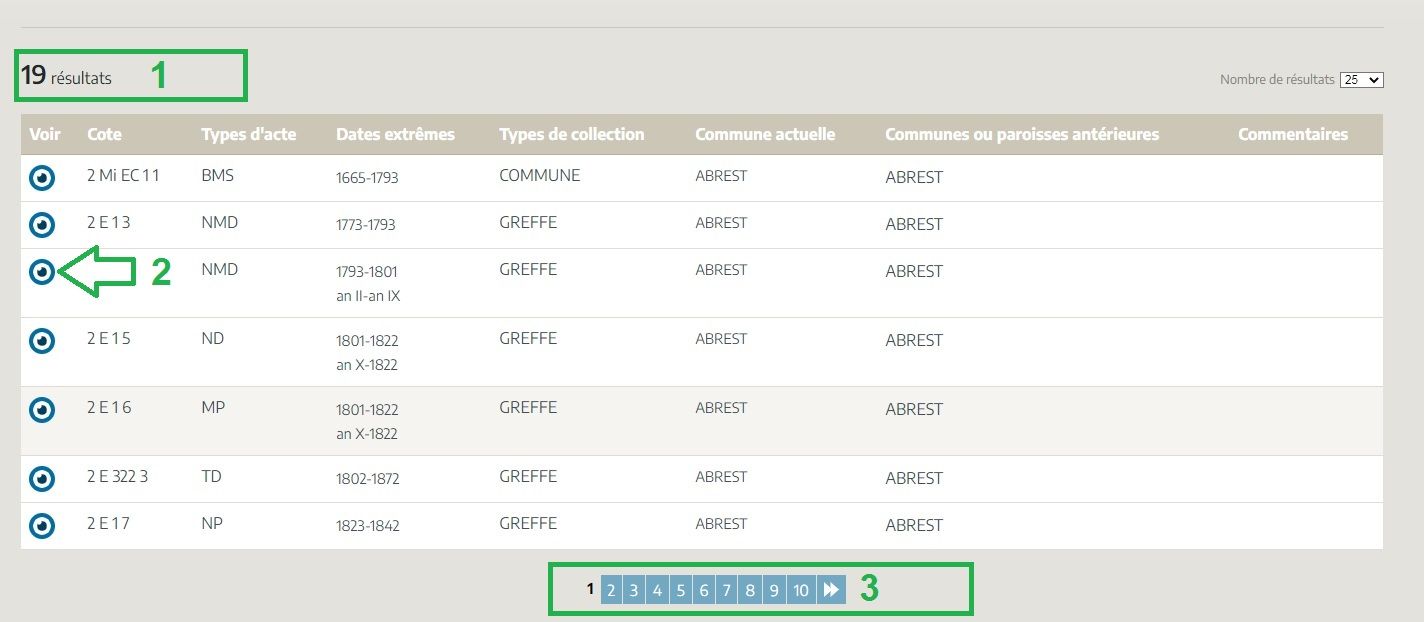Navigate to results page 10
The width and height of the screenshot is (1427, 622).
pyautogui.click(x=800, y=590)
